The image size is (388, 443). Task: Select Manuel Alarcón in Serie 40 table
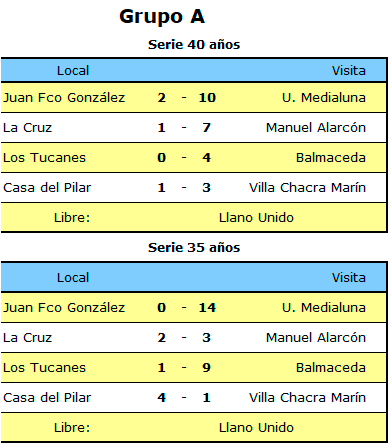(316, 128)
